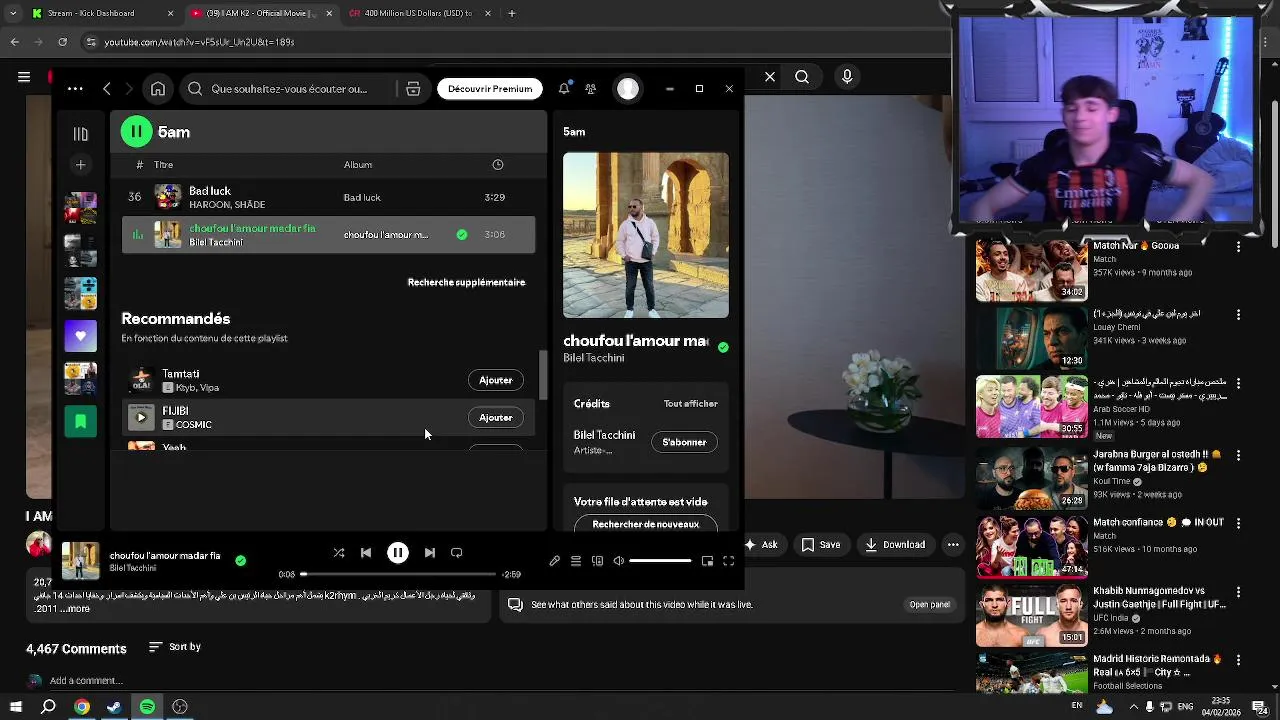Switch to Stream - Kick Dashboard tab

click(101, 13)
